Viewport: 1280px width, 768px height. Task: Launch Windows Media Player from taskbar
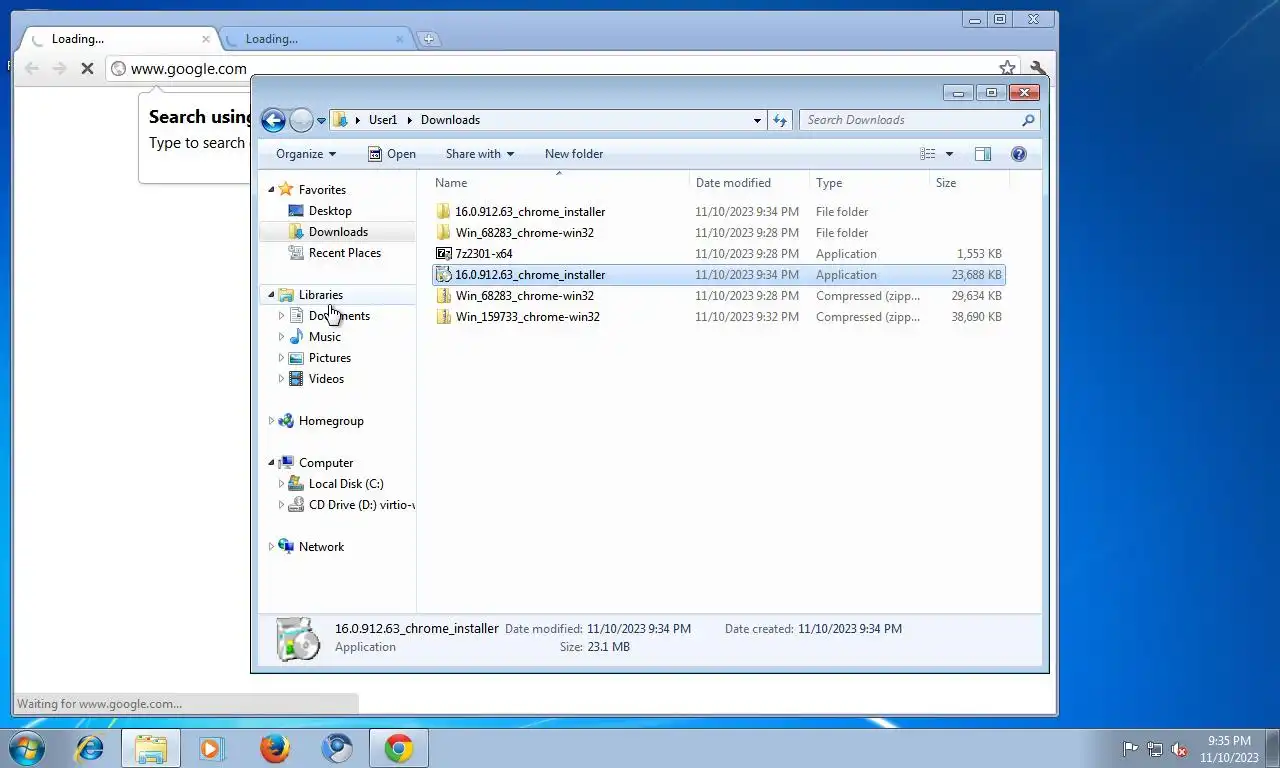point(211,748)
